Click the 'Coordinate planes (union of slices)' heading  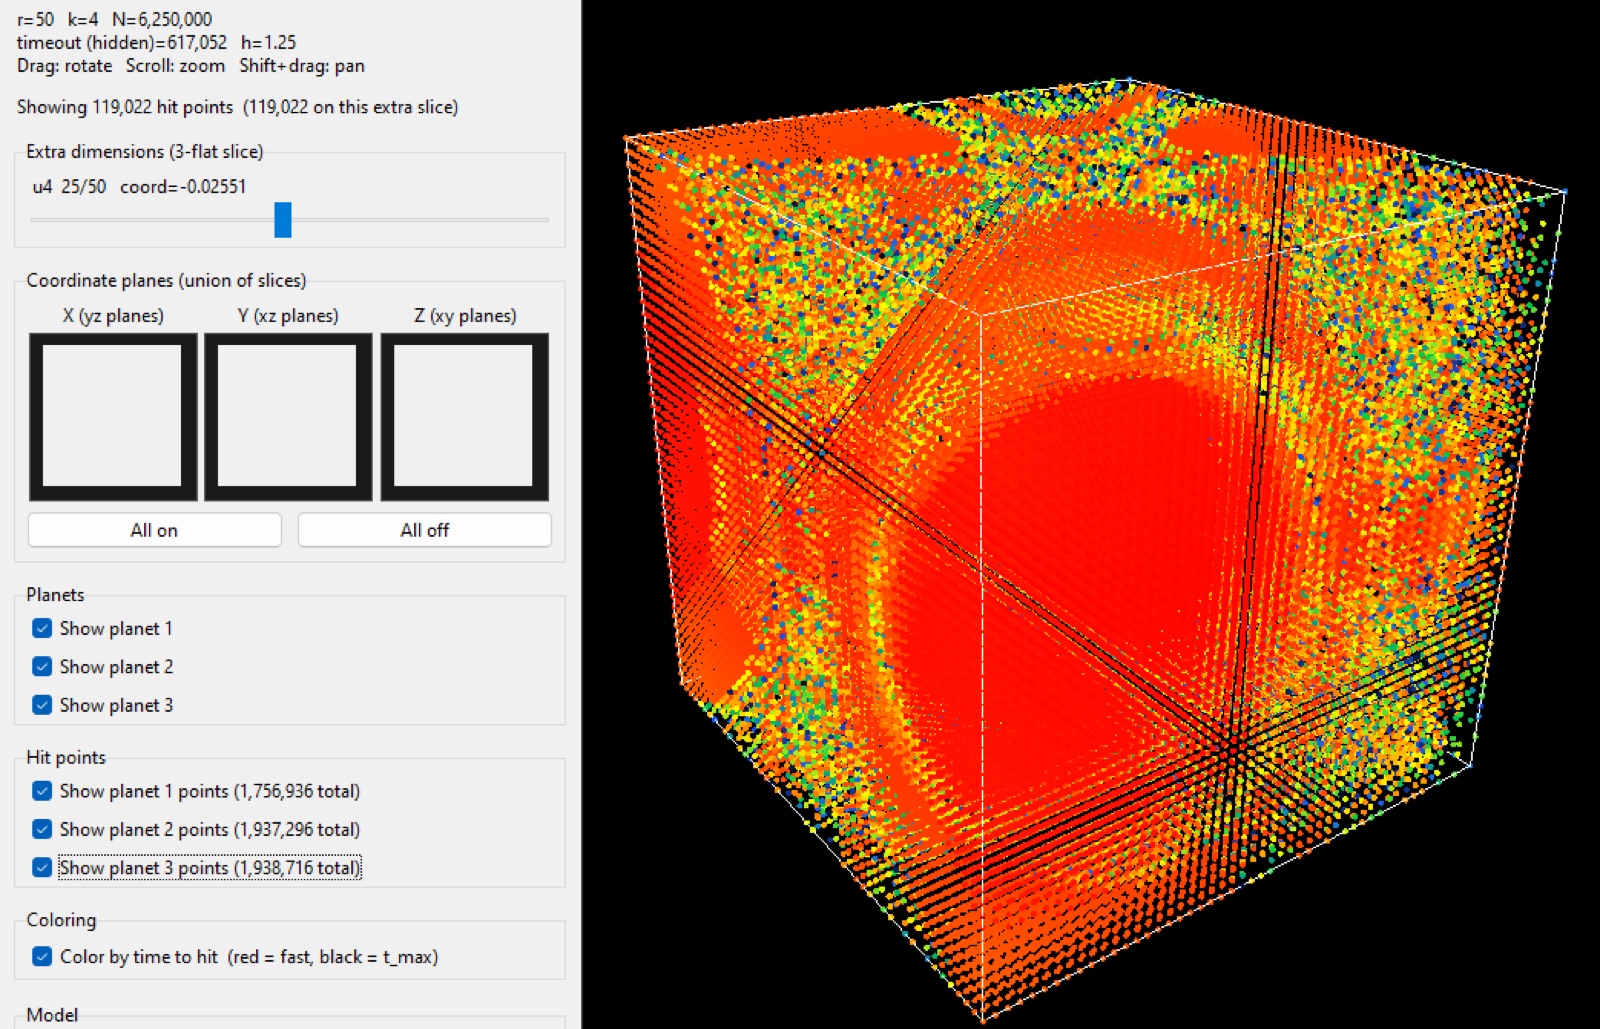tap(166, 280)
